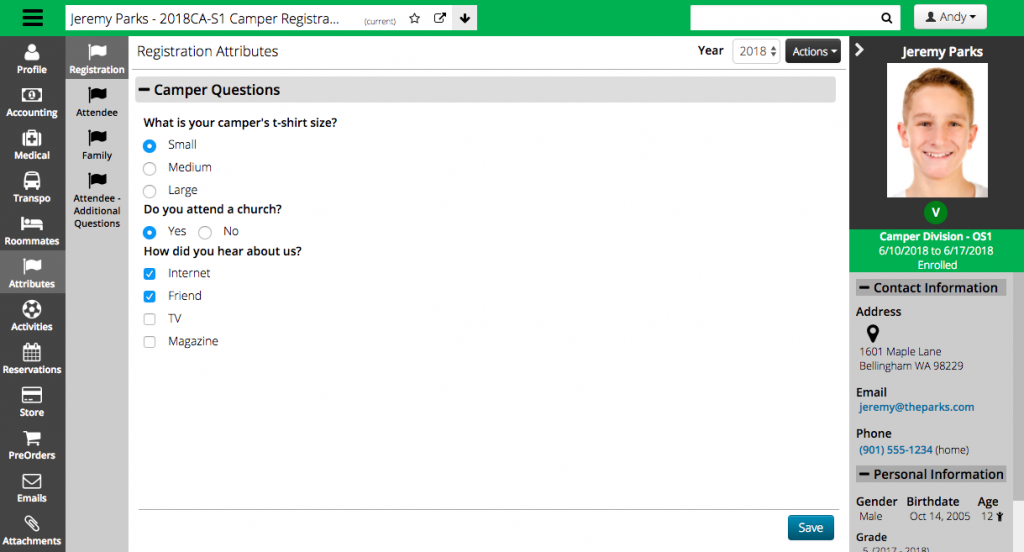Open the Roommates sidebar section
The height and width of the screenshot is (552, 1024).
coord(32,230)
